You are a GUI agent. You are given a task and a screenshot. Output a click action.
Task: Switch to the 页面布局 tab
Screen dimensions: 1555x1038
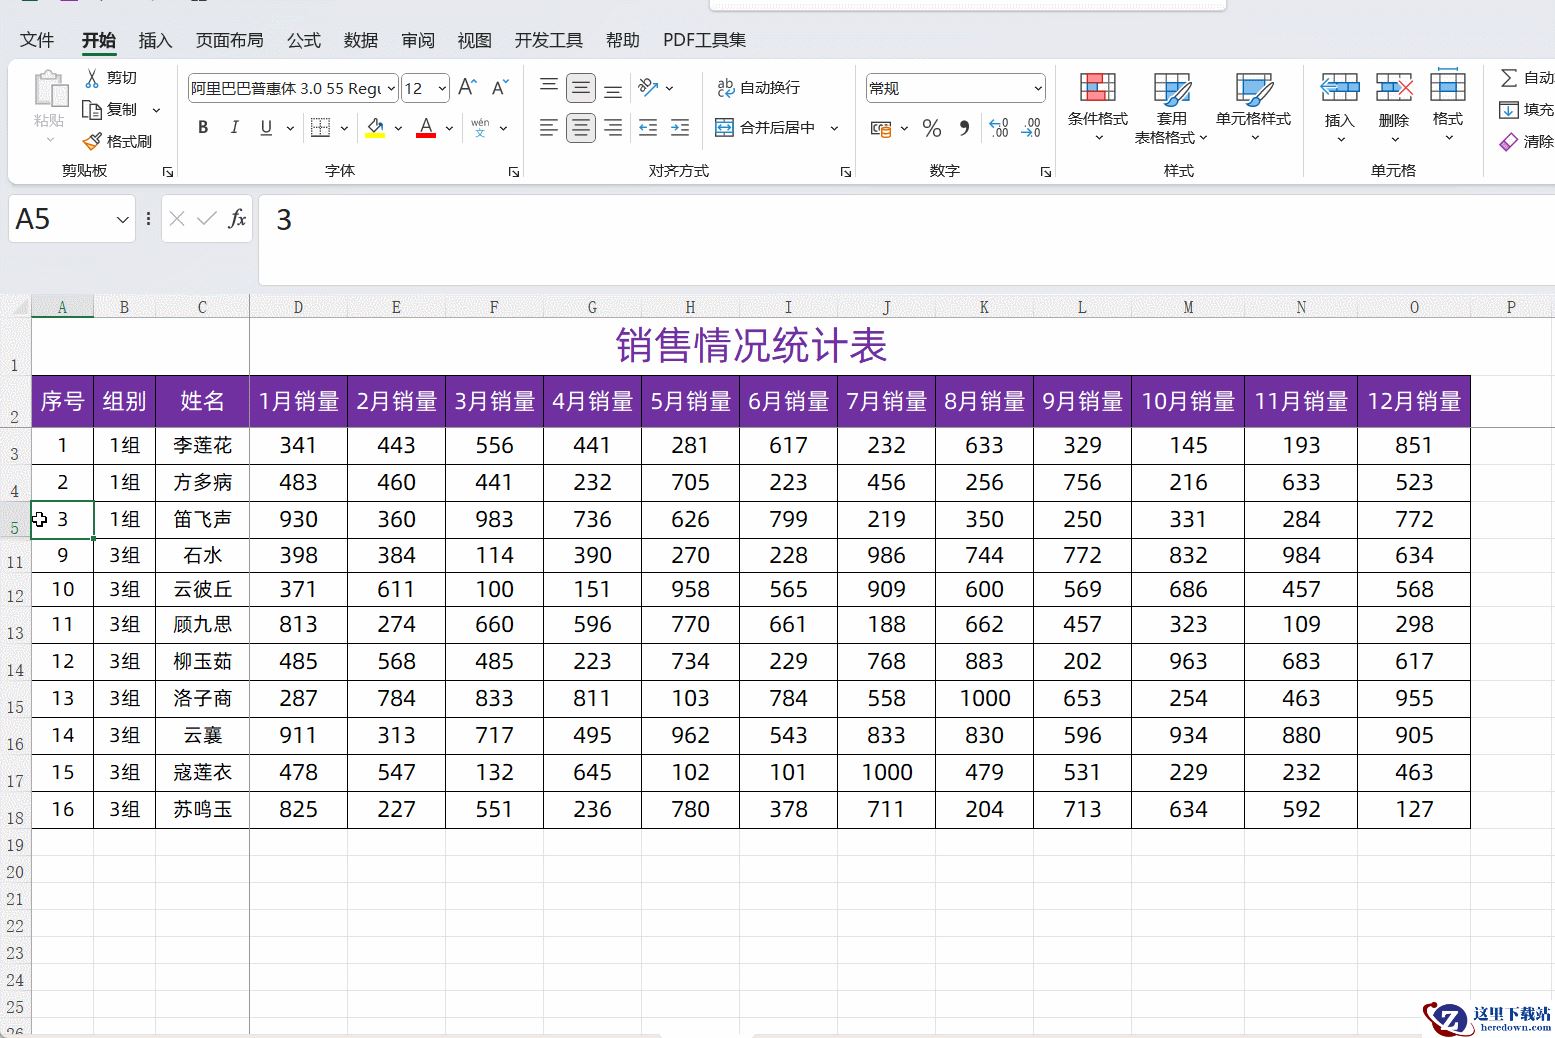[230, 40]
